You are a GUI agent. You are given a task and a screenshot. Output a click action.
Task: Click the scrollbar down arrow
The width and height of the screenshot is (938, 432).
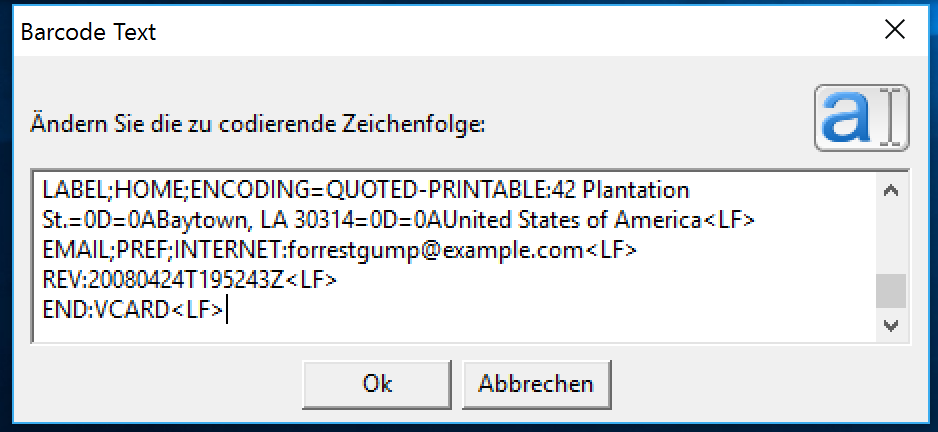[891, 326]
